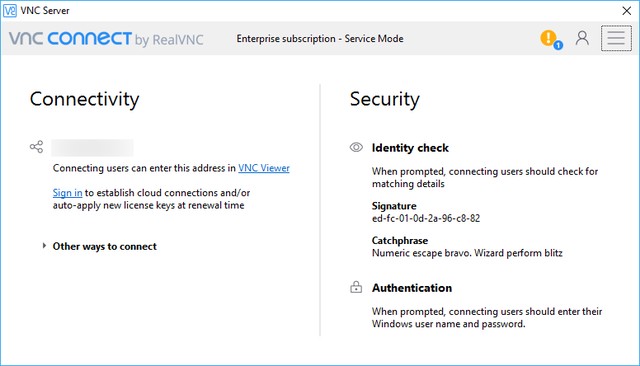Click the eye icon for Identity check
This screenshot has width=640, height=366.
pos(356,147)
